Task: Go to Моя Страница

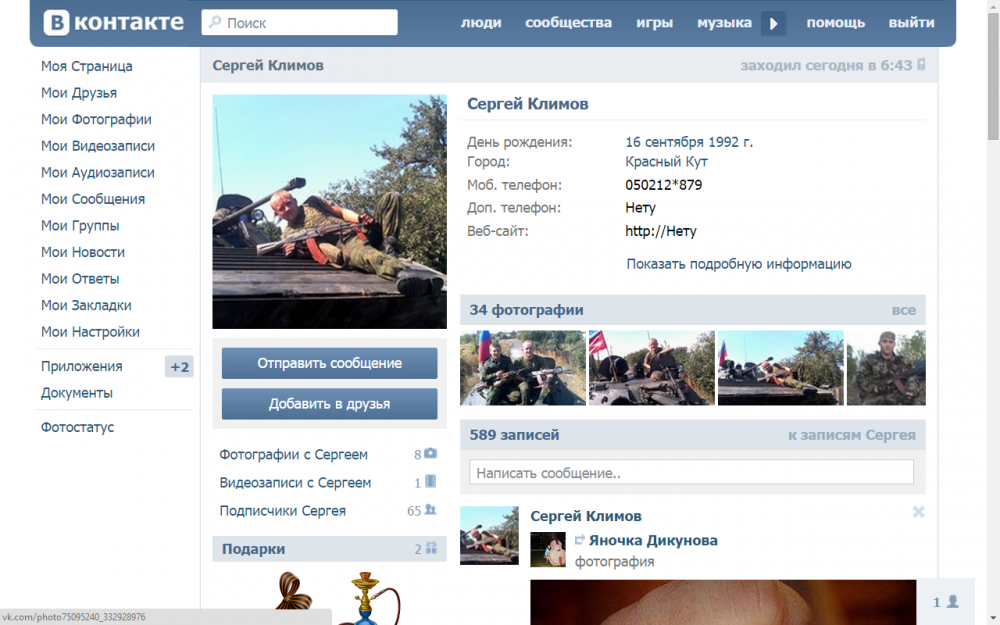Action: [x=87, y=66]
